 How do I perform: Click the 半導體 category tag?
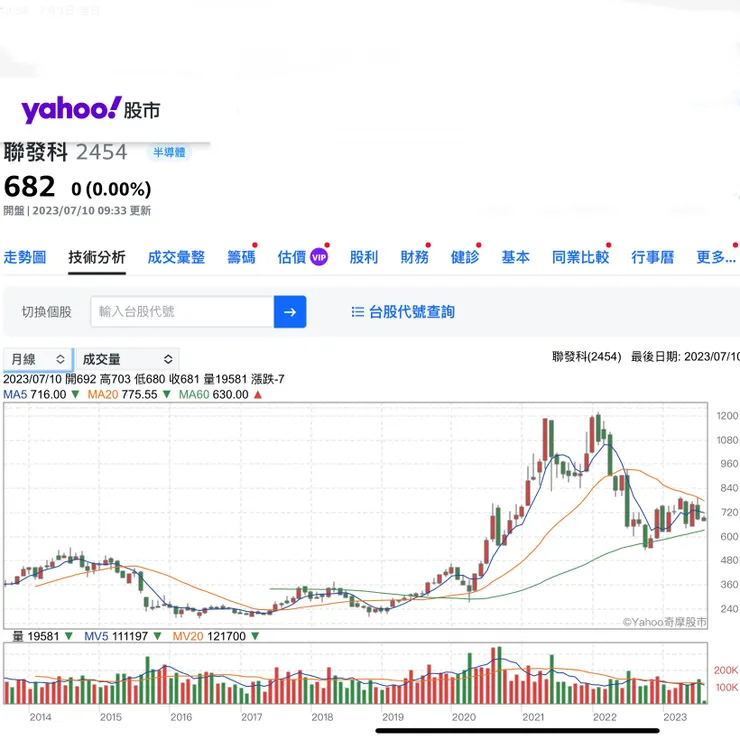pyautogui.click(x=169, y=152)
